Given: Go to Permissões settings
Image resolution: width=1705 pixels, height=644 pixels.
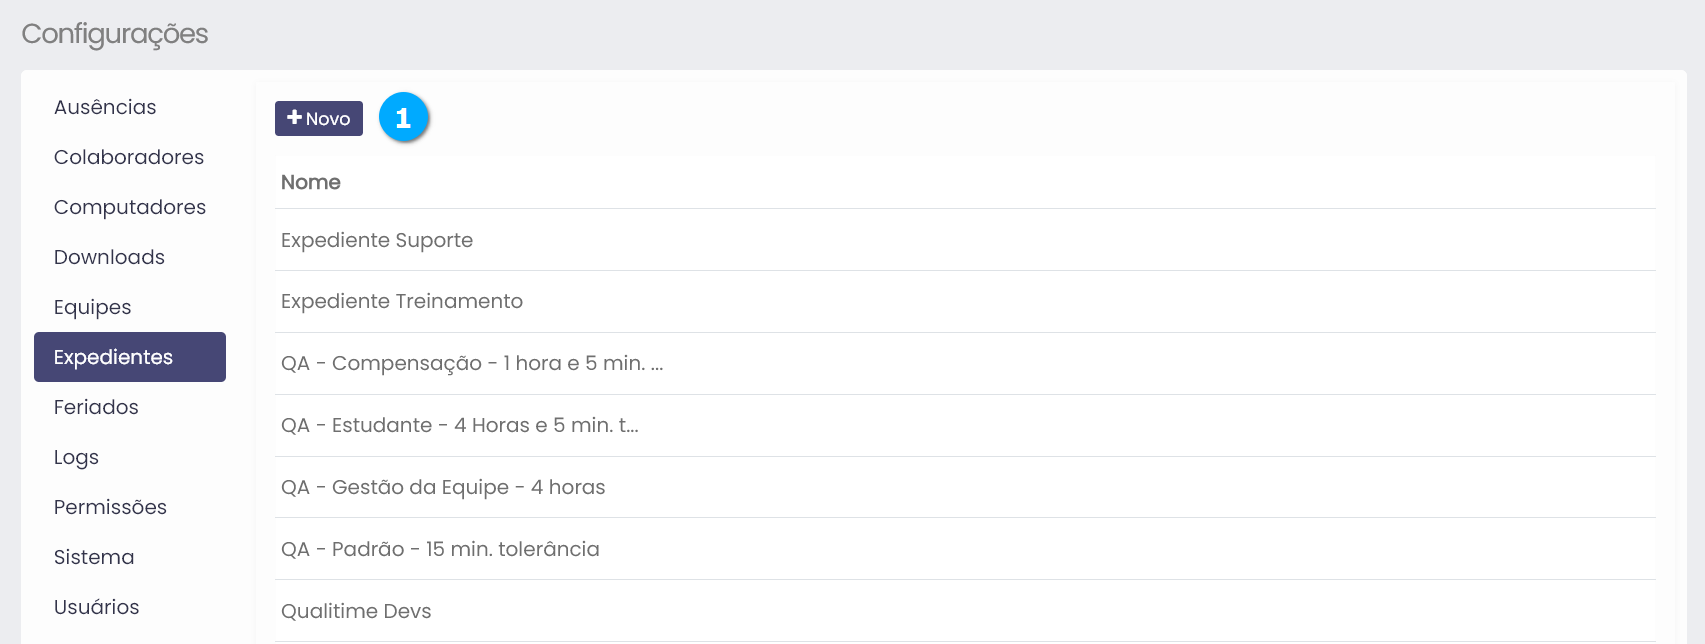Looking at the screenshot, I should tap(110, 507).
